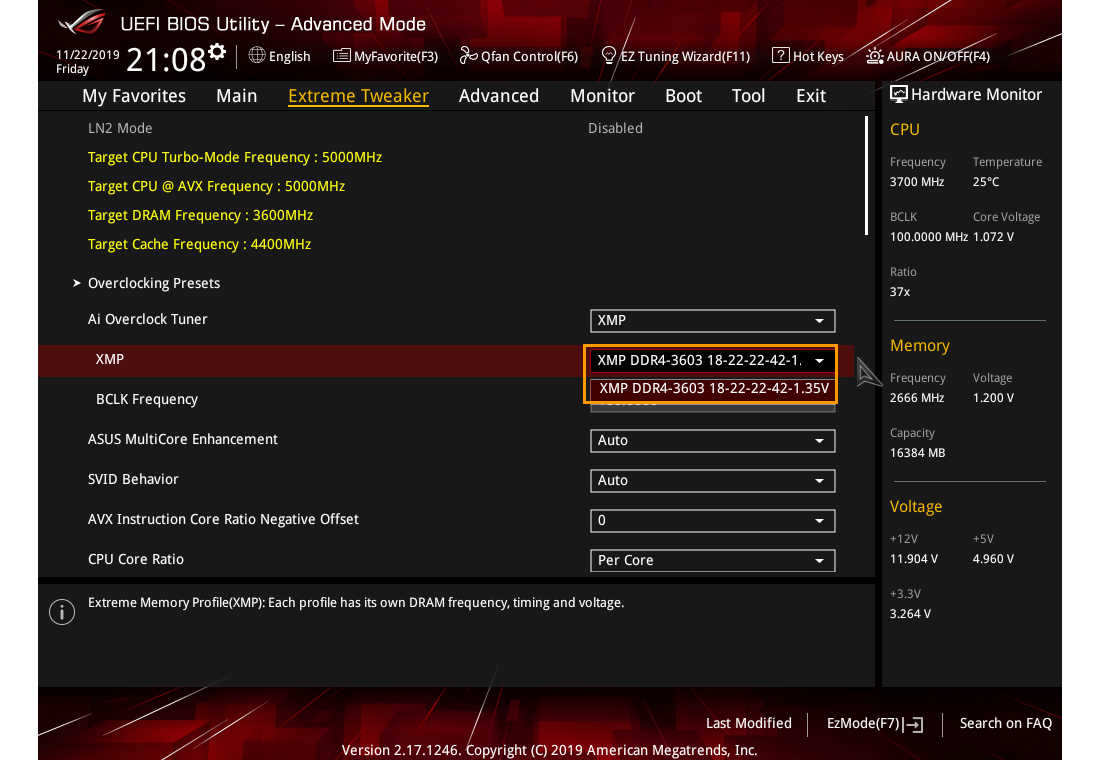The height and width of the screenshot is (760, 1100).
Task: Click the +3.3V reading 3.264 V
Action: (910, 614)
